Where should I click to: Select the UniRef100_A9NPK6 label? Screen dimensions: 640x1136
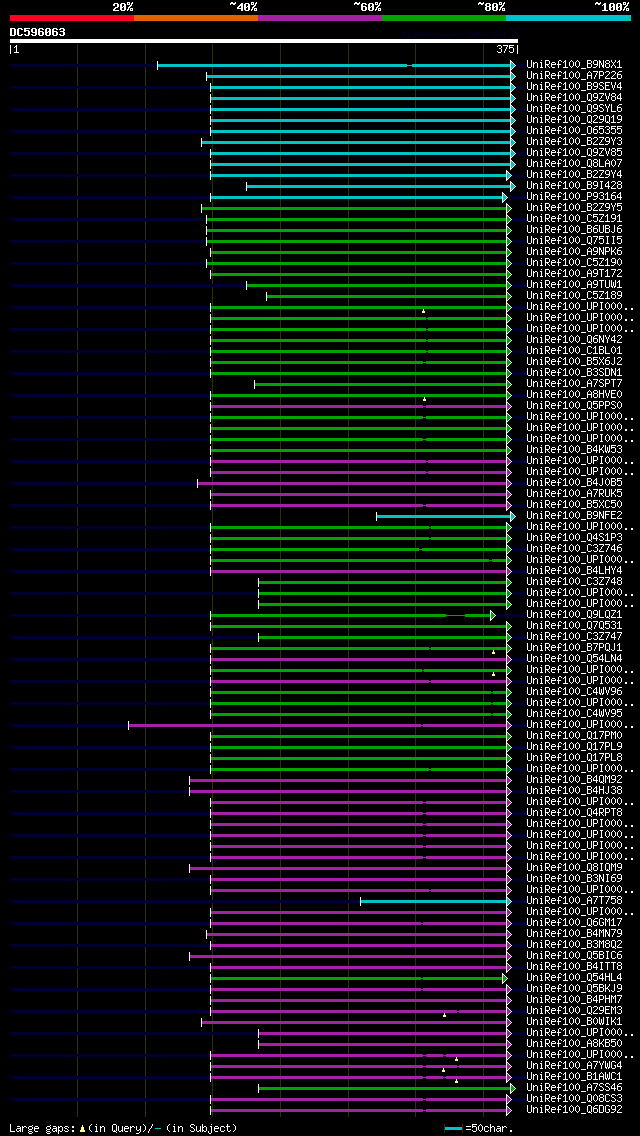(x=574, y=252)
